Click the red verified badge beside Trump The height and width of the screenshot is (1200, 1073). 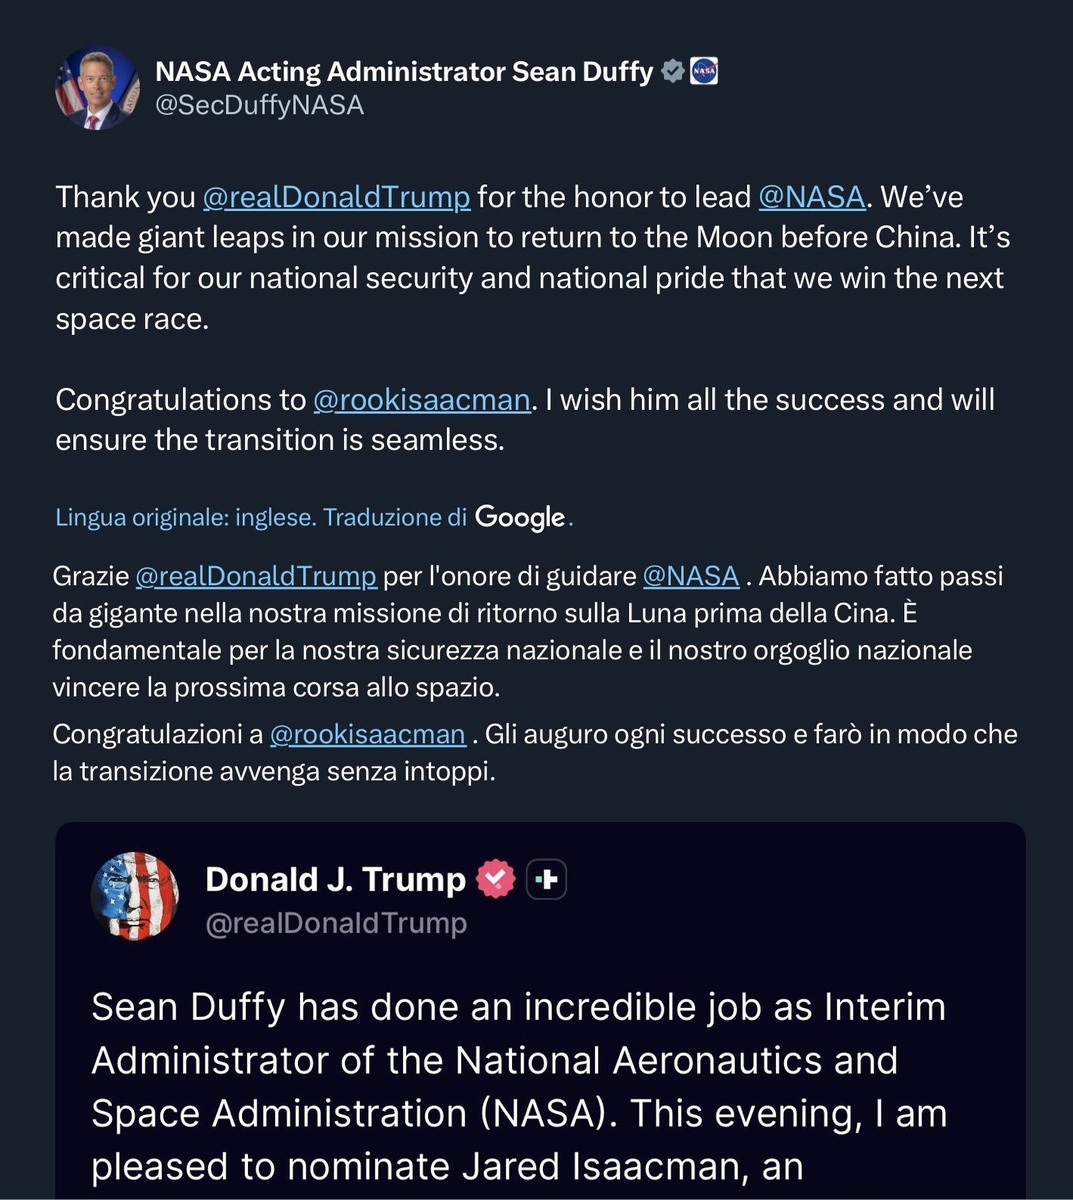point(495,879)
